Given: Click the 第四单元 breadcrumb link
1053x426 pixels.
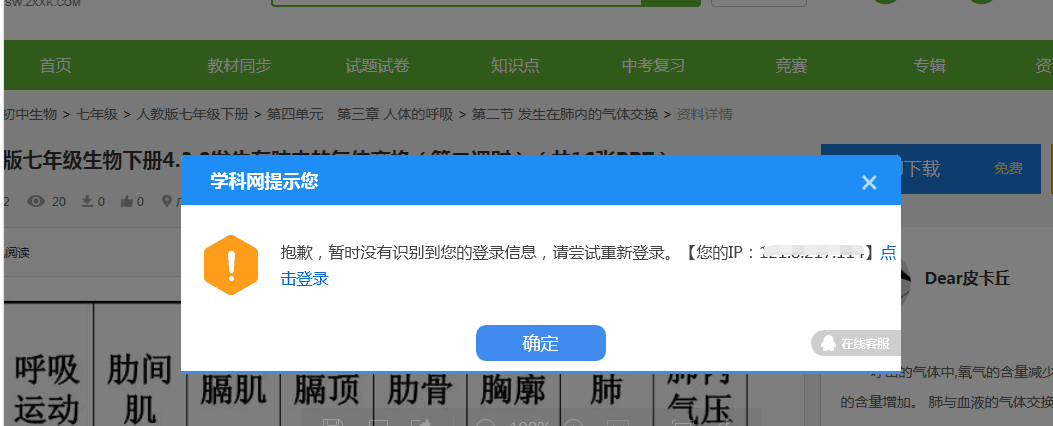Looking at the screenshot, I should 295,114.
